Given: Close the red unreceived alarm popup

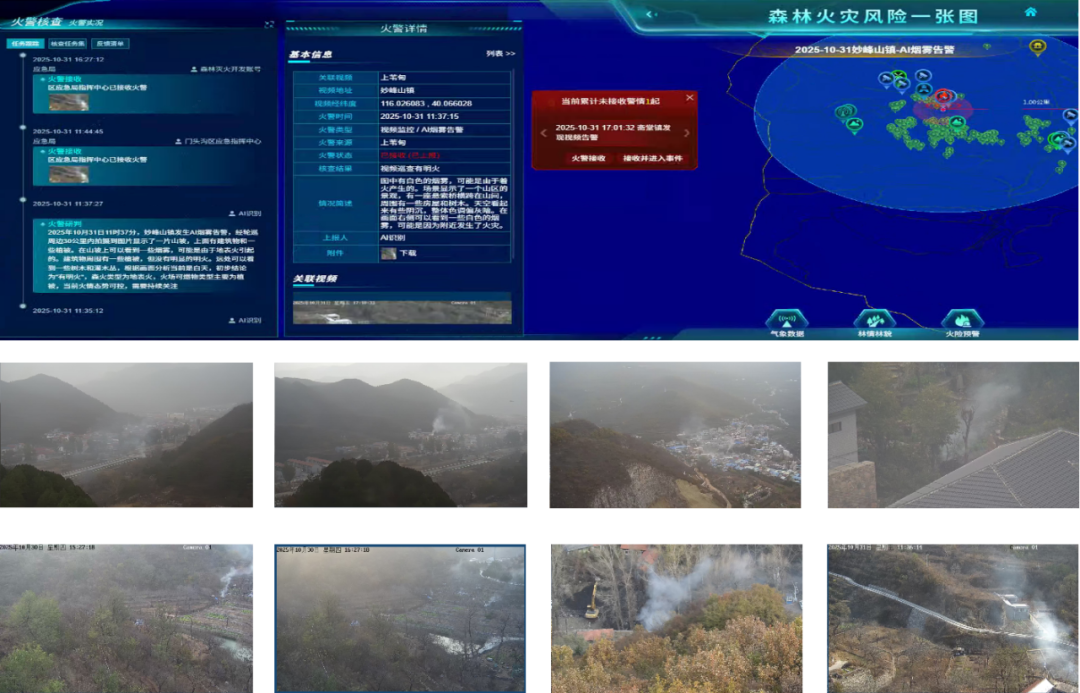Looking at the screenshot, I should click(689, 98).
